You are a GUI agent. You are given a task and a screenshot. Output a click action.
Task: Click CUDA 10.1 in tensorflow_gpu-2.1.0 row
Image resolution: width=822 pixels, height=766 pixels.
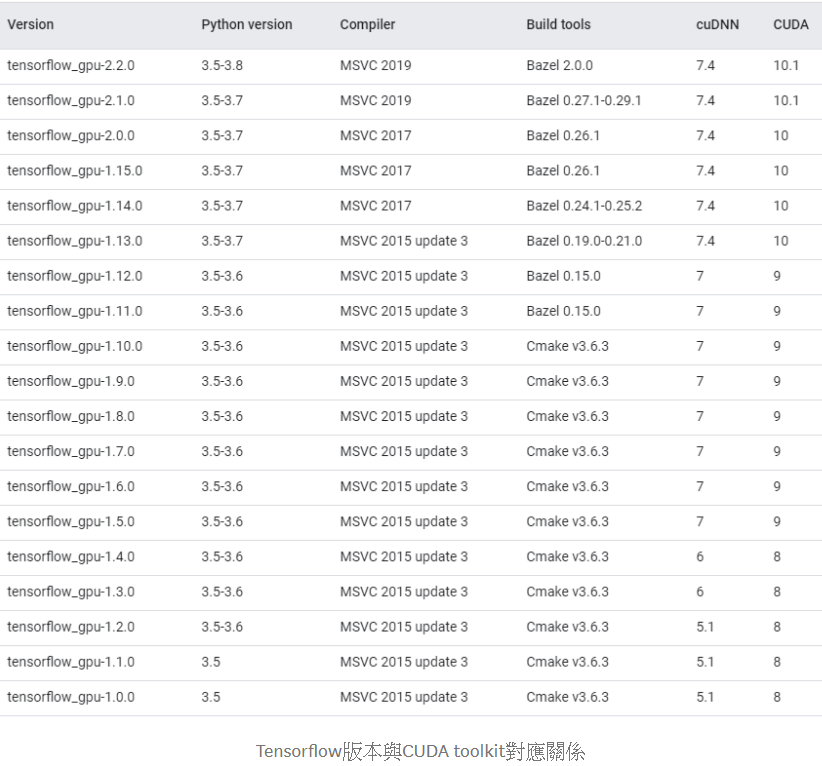point(786,101)
